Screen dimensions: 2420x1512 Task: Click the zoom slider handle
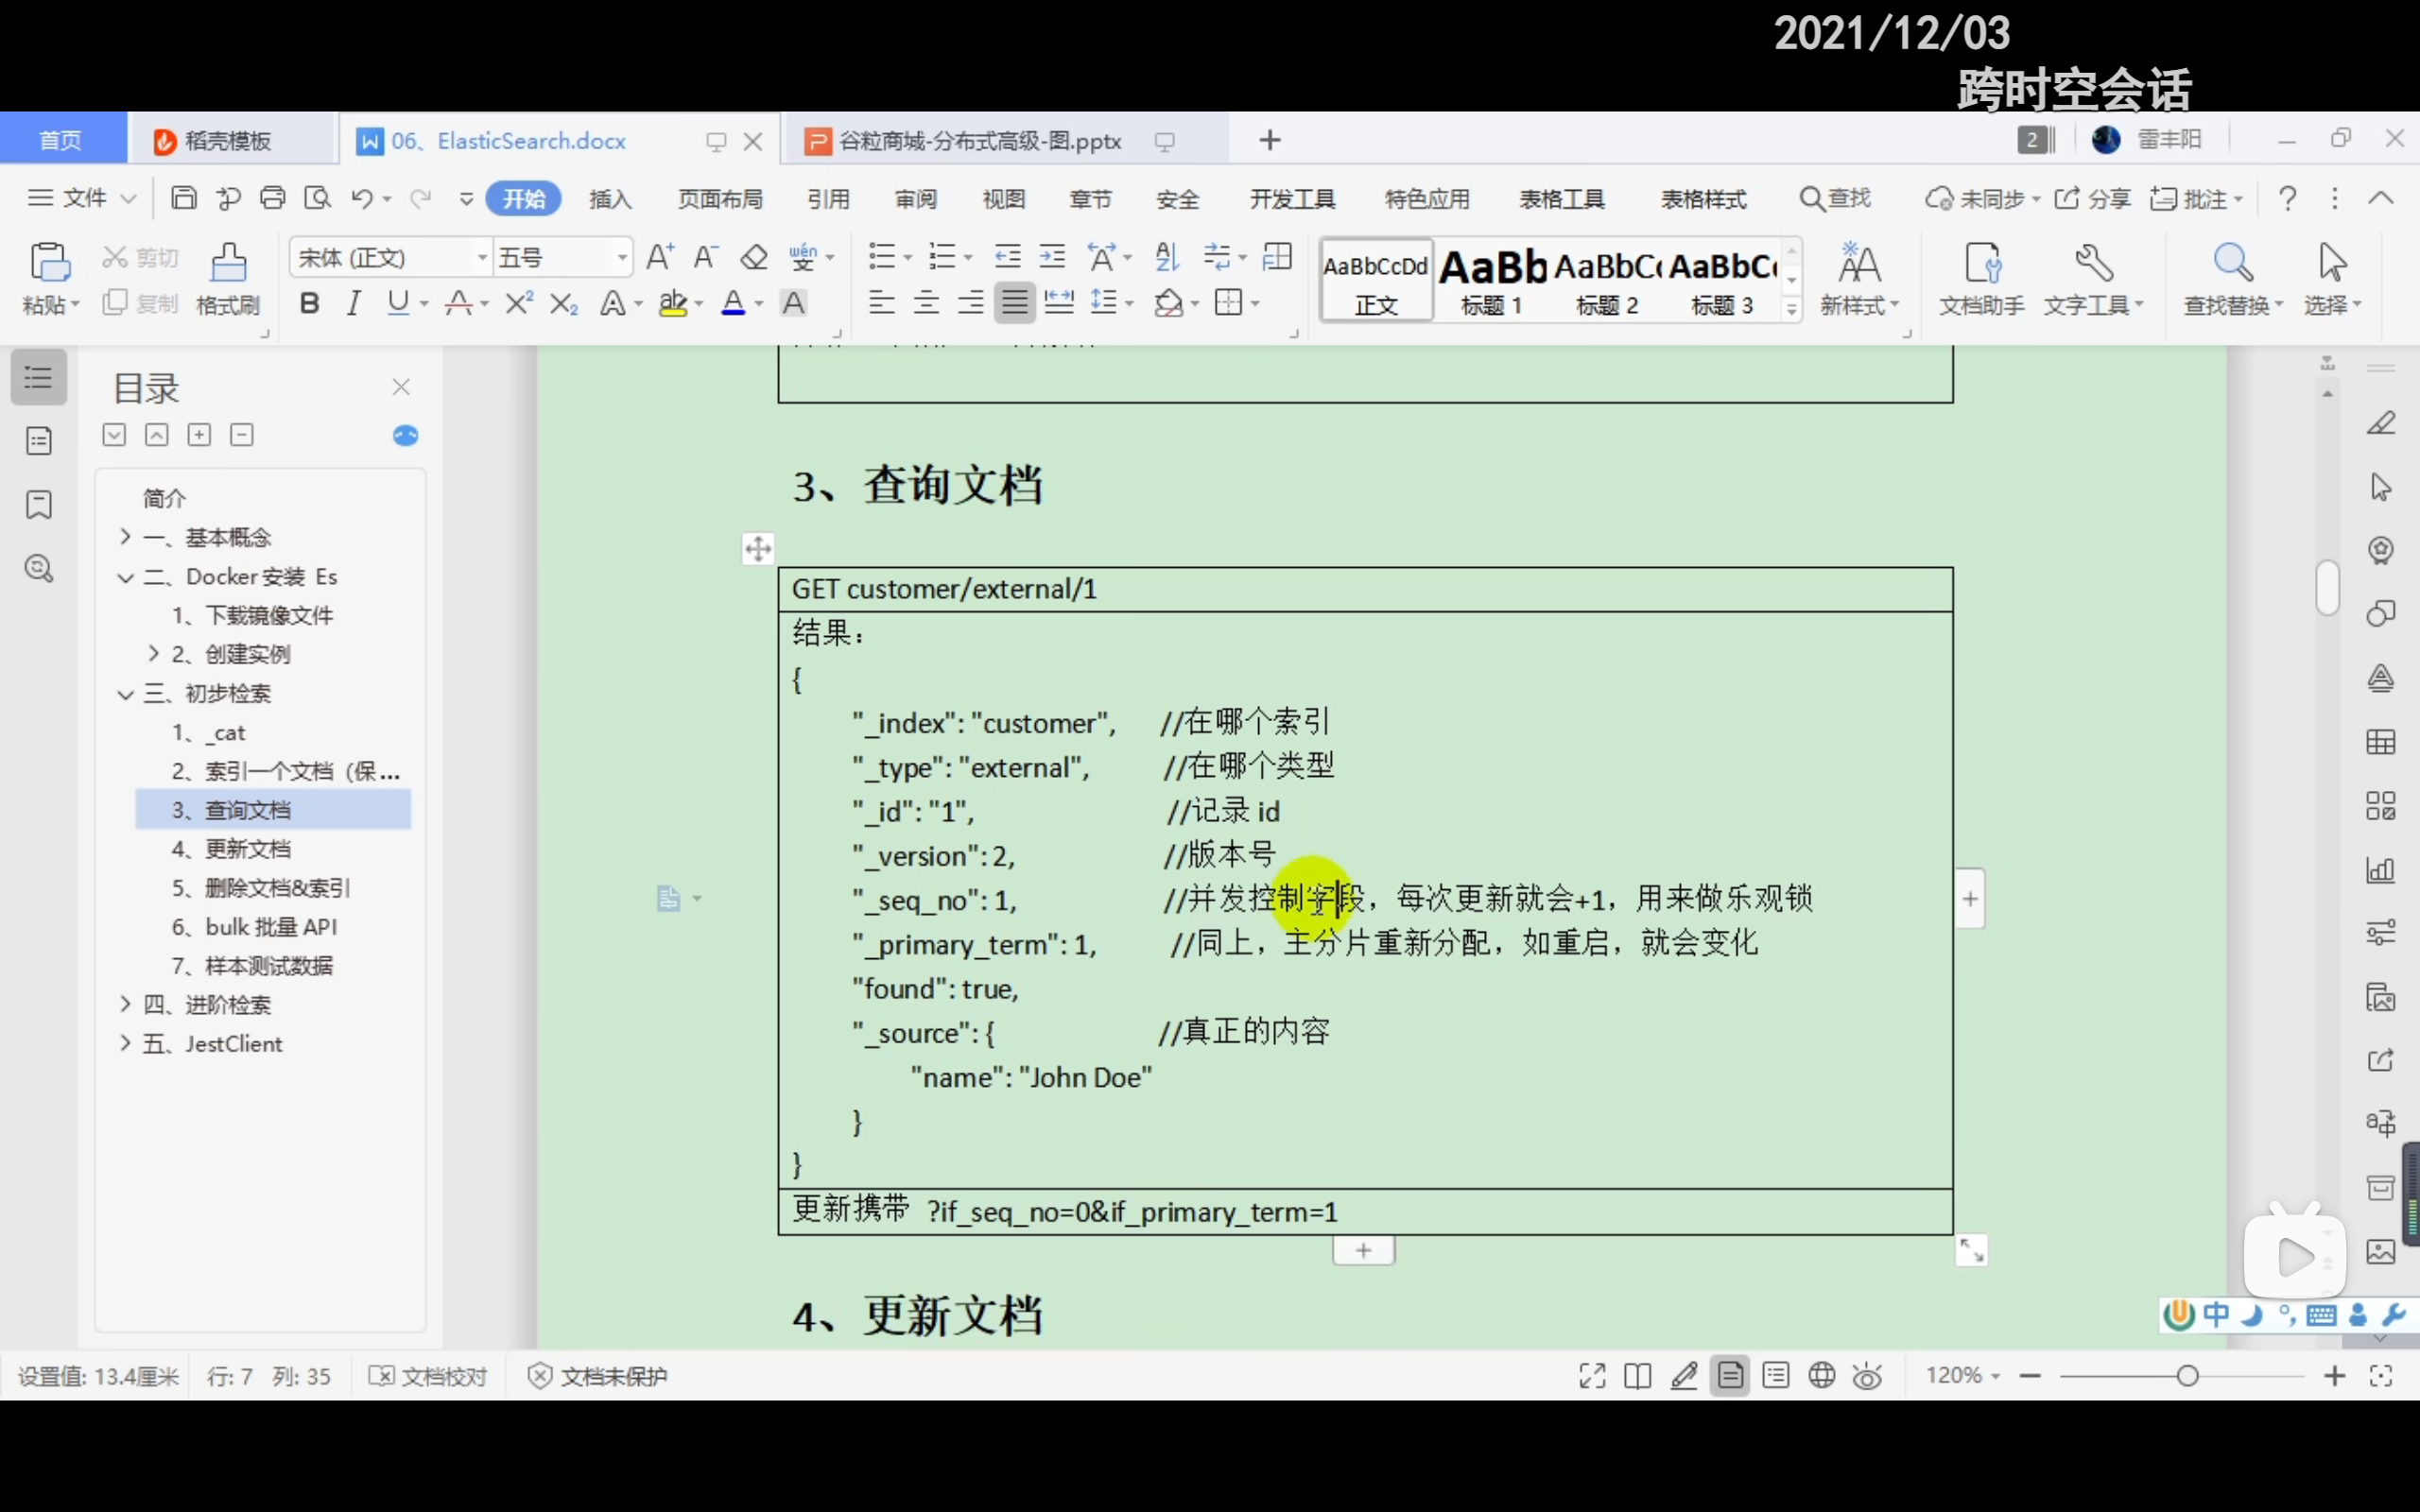pyautogui.click(x=2187, y=1376)
